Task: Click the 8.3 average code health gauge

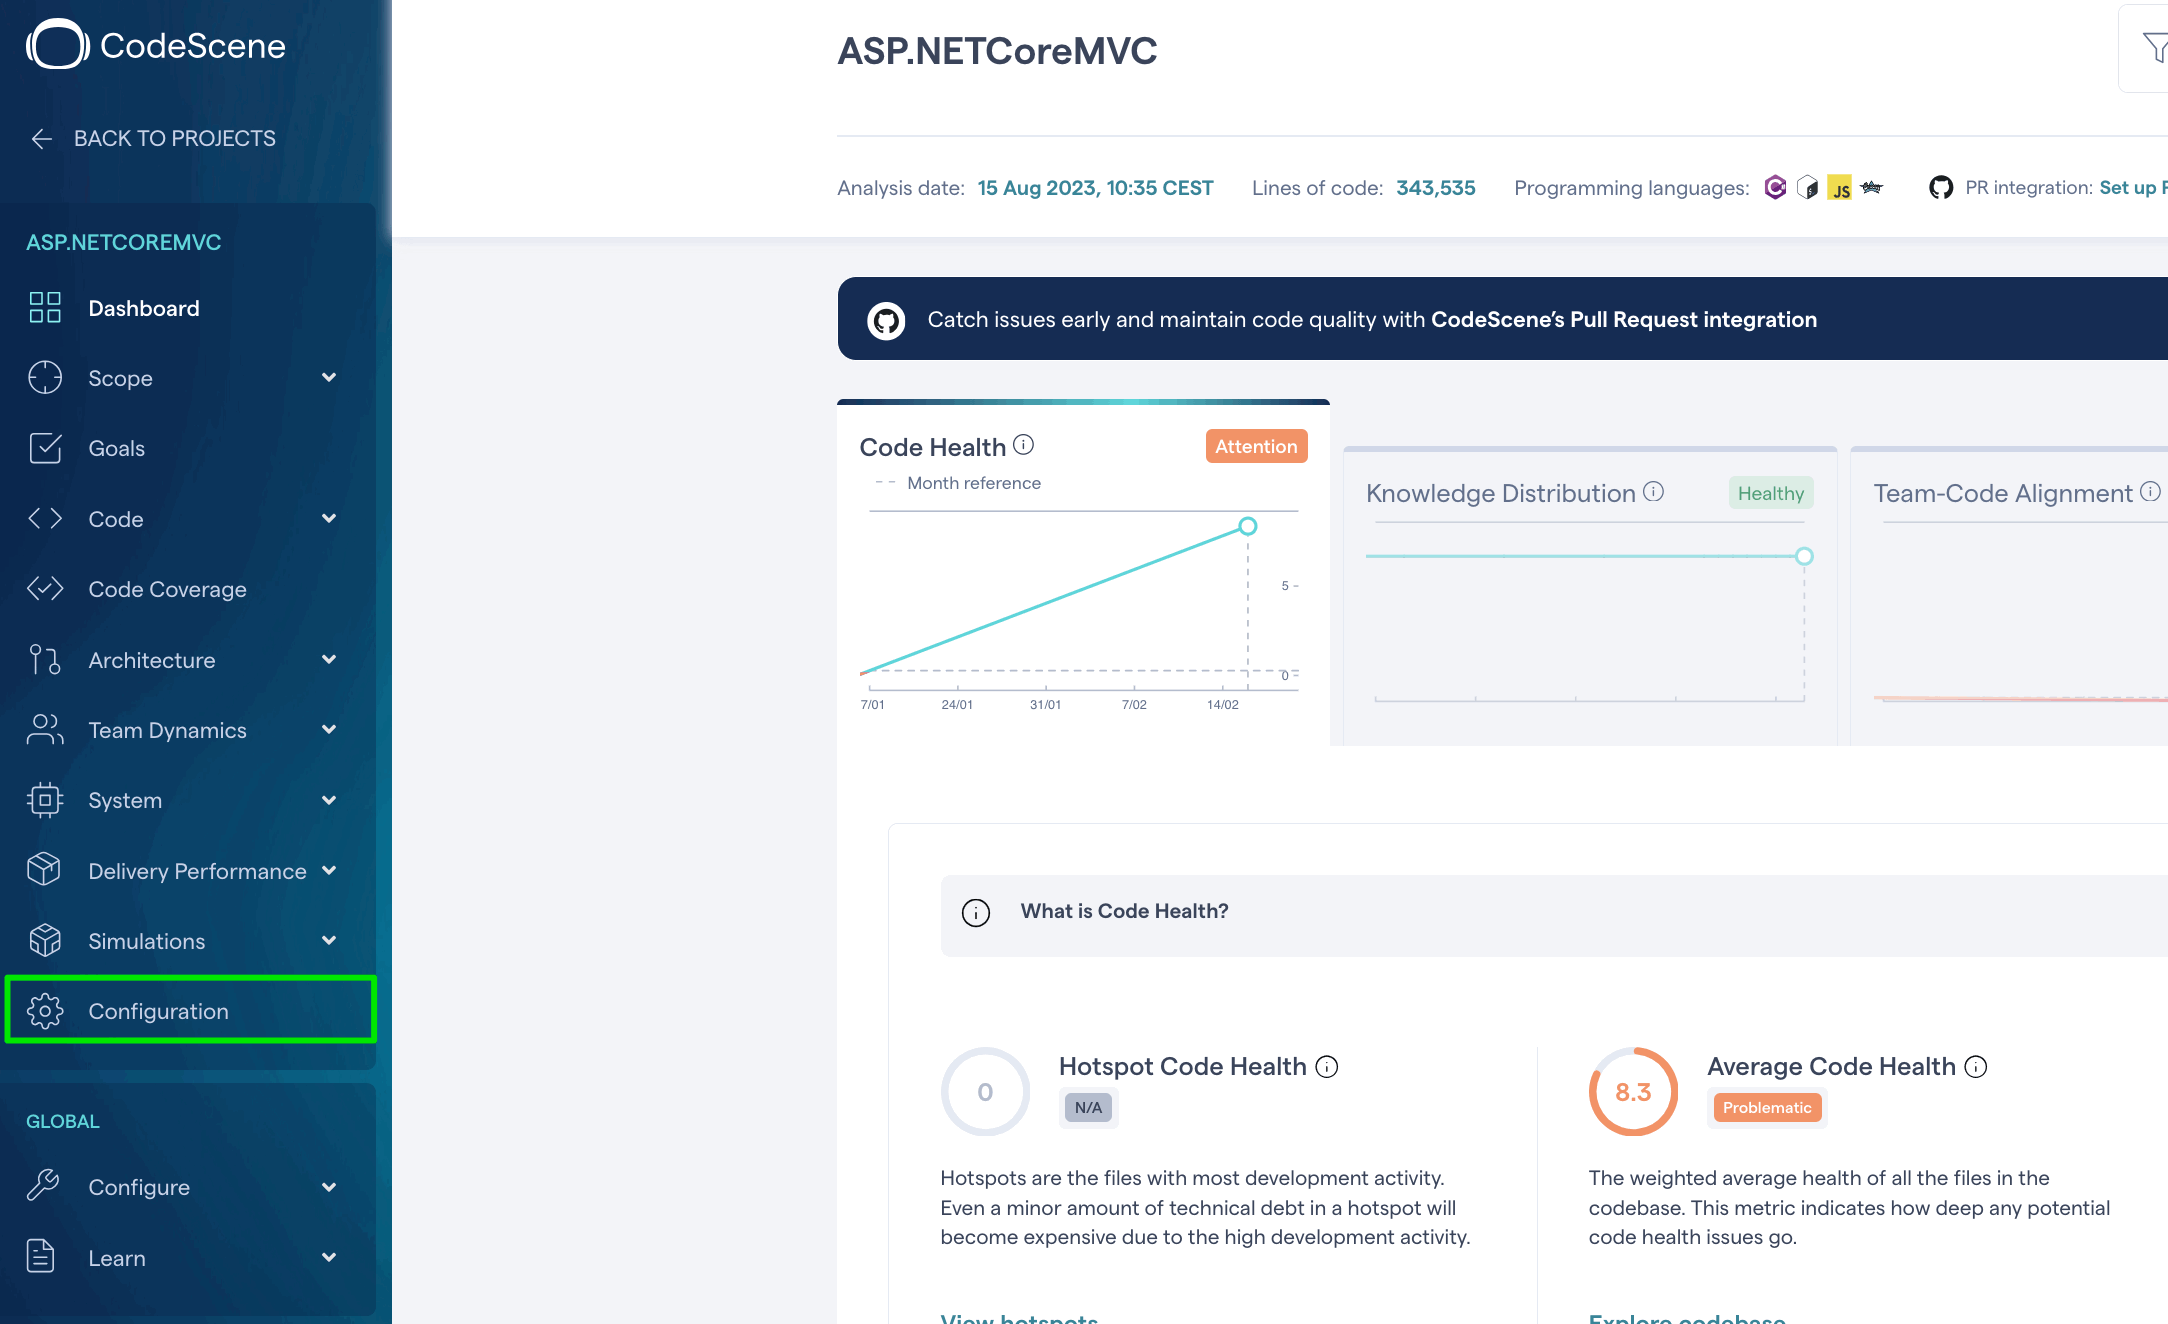Action: [1633, 1092]
